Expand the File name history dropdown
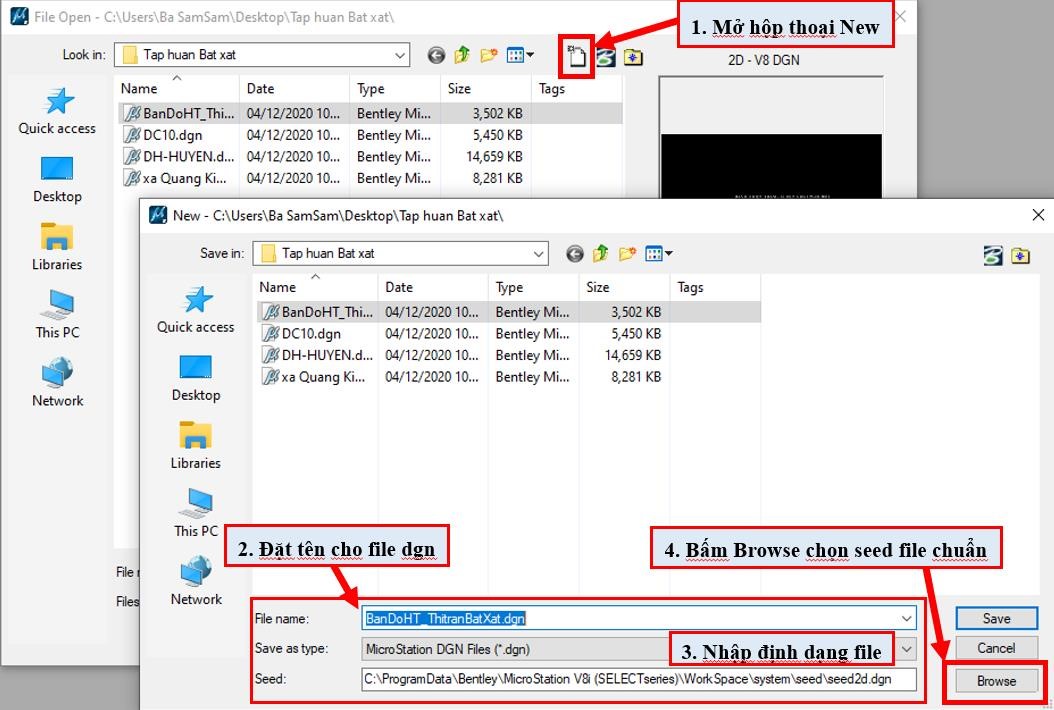Screen dimensions: 1054x710 click(905, 617)
